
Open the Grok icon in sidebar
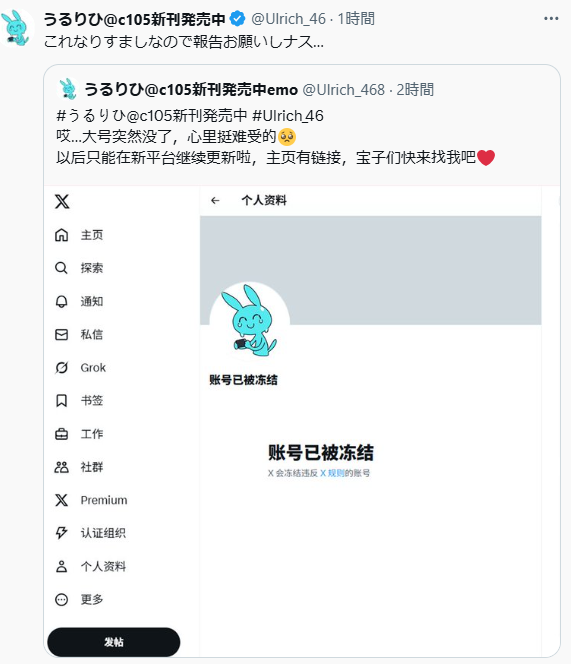[x=61, y=368]
